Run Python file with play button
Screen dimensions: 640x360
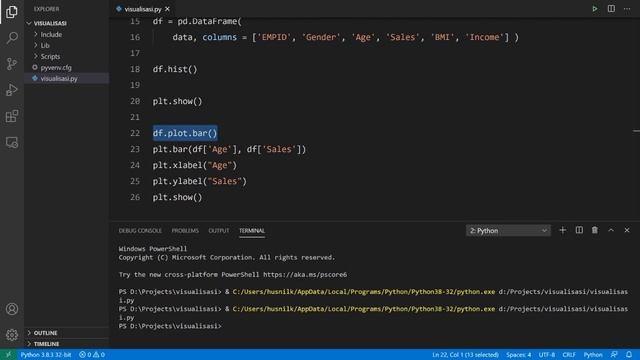595,9
